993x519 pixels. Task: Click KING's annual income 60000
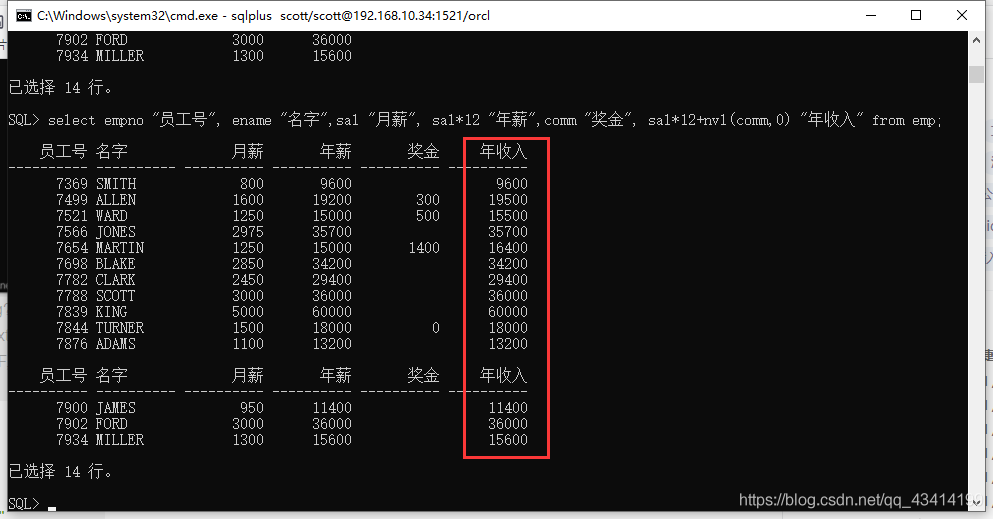pos(508,311)
